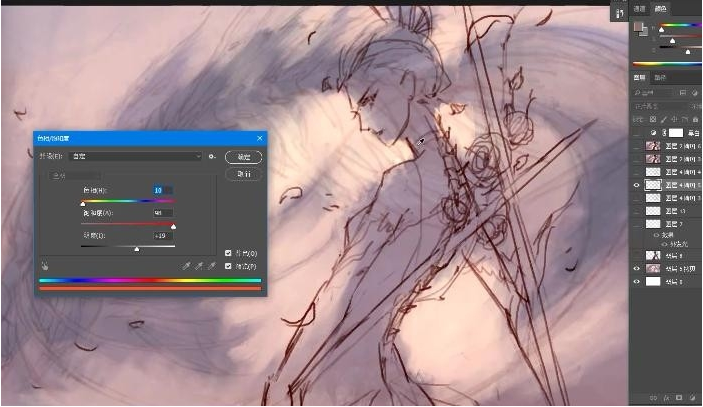703x407 pixels.
Task: Switch to the Layers panel tab
Action: click(641, 77)
